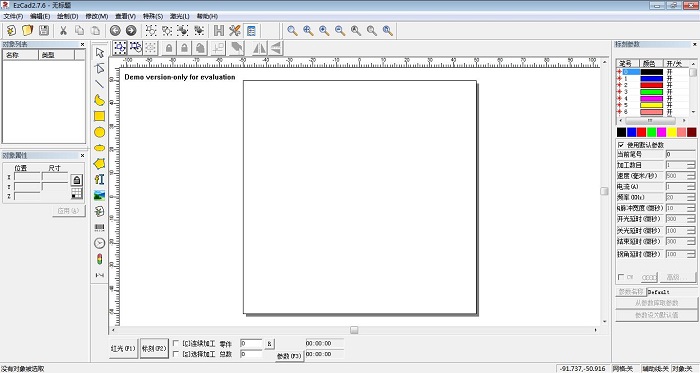Viewport: 700px width, 373px height.
Task: Click the pen list scroll-down arrow
Action: click(693, 112)
